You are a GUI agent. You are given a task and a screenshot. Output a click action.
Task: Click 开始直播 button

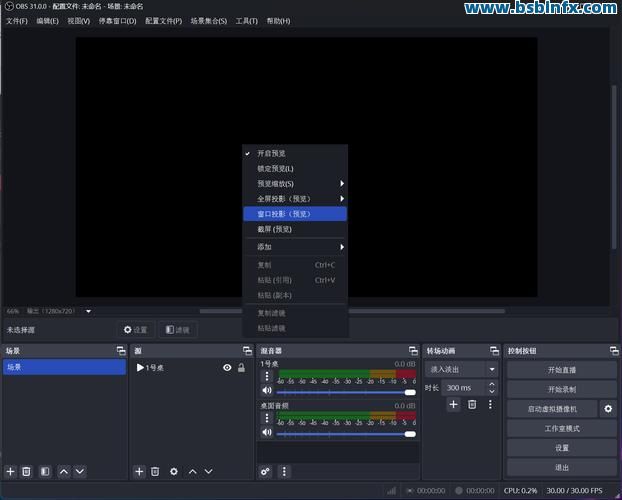pos(562,370)
